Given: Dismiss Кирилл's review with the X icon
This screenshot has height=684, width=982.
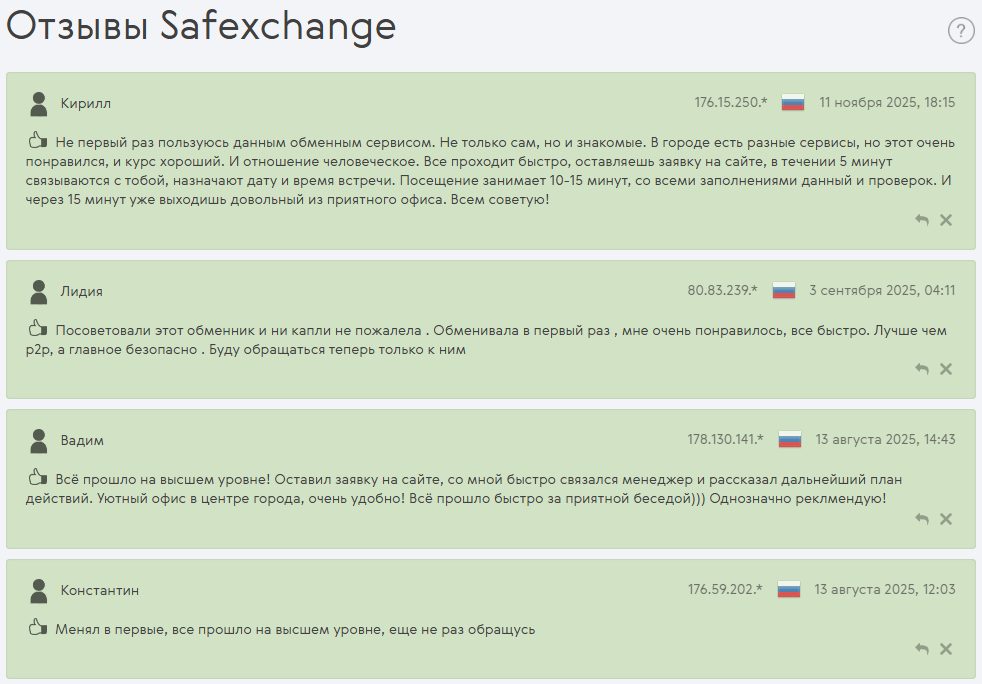Looking at the screenshot, I should pos(946,219).
